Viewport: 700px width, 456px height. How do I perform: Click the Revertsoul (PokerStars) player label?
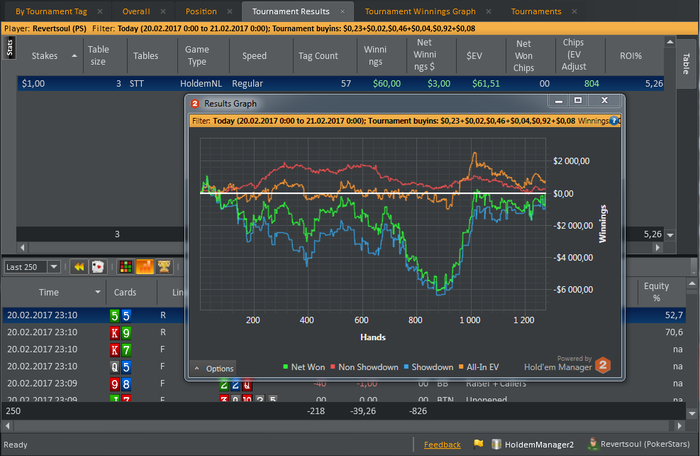click(645, 444)
